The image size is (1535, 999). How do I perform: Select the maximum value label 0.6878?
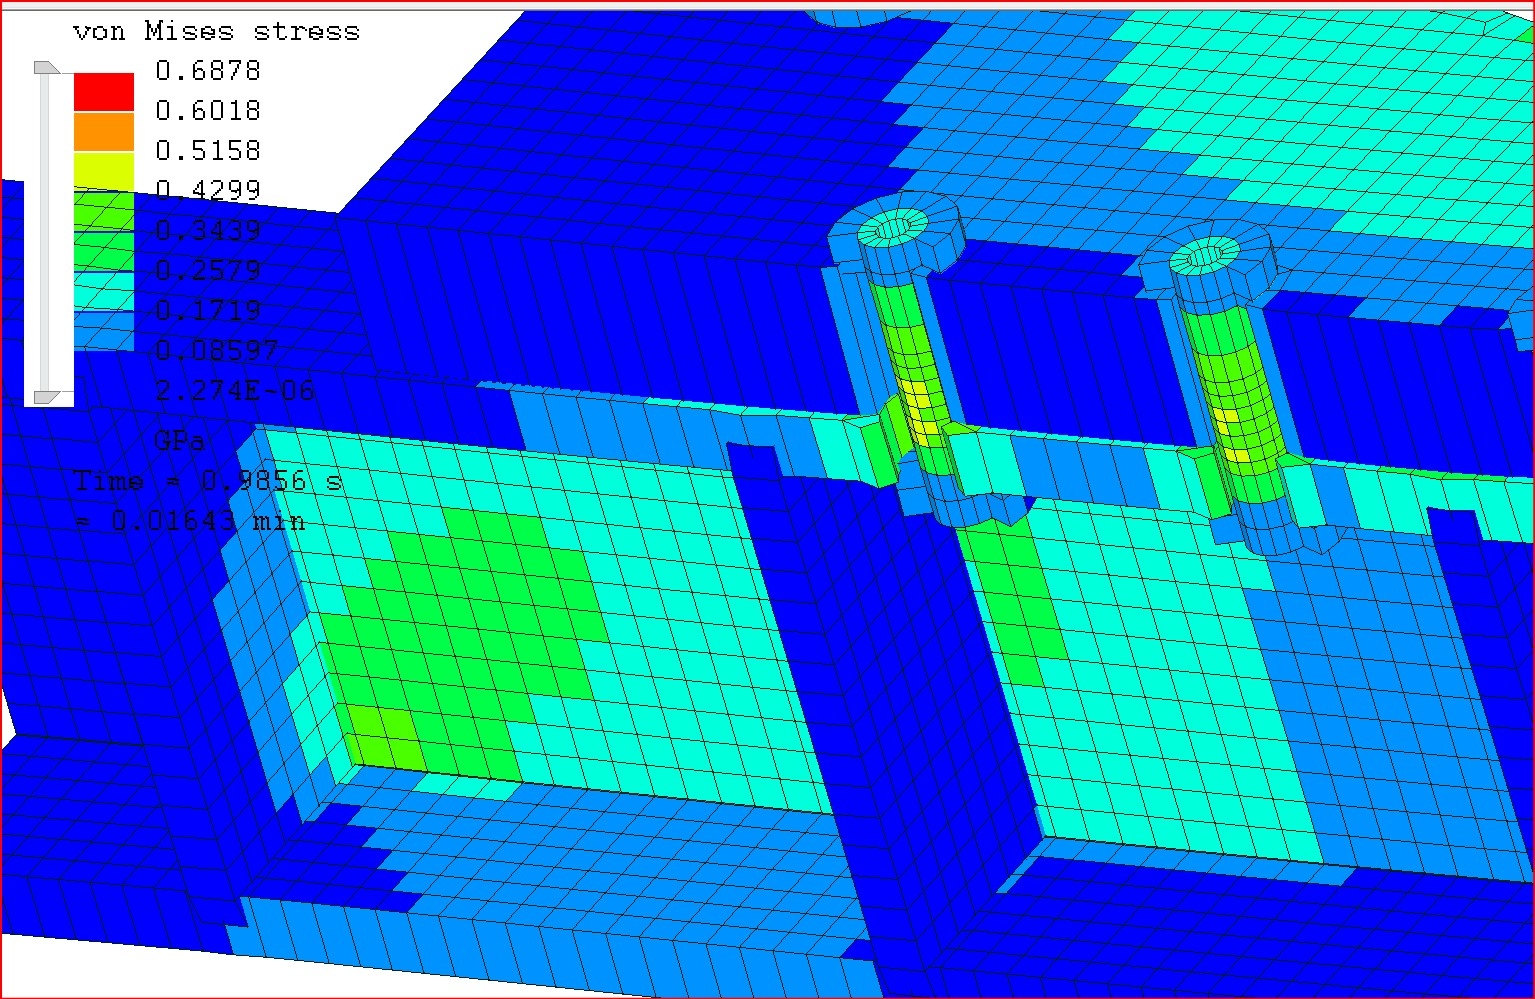pos(208,71)
